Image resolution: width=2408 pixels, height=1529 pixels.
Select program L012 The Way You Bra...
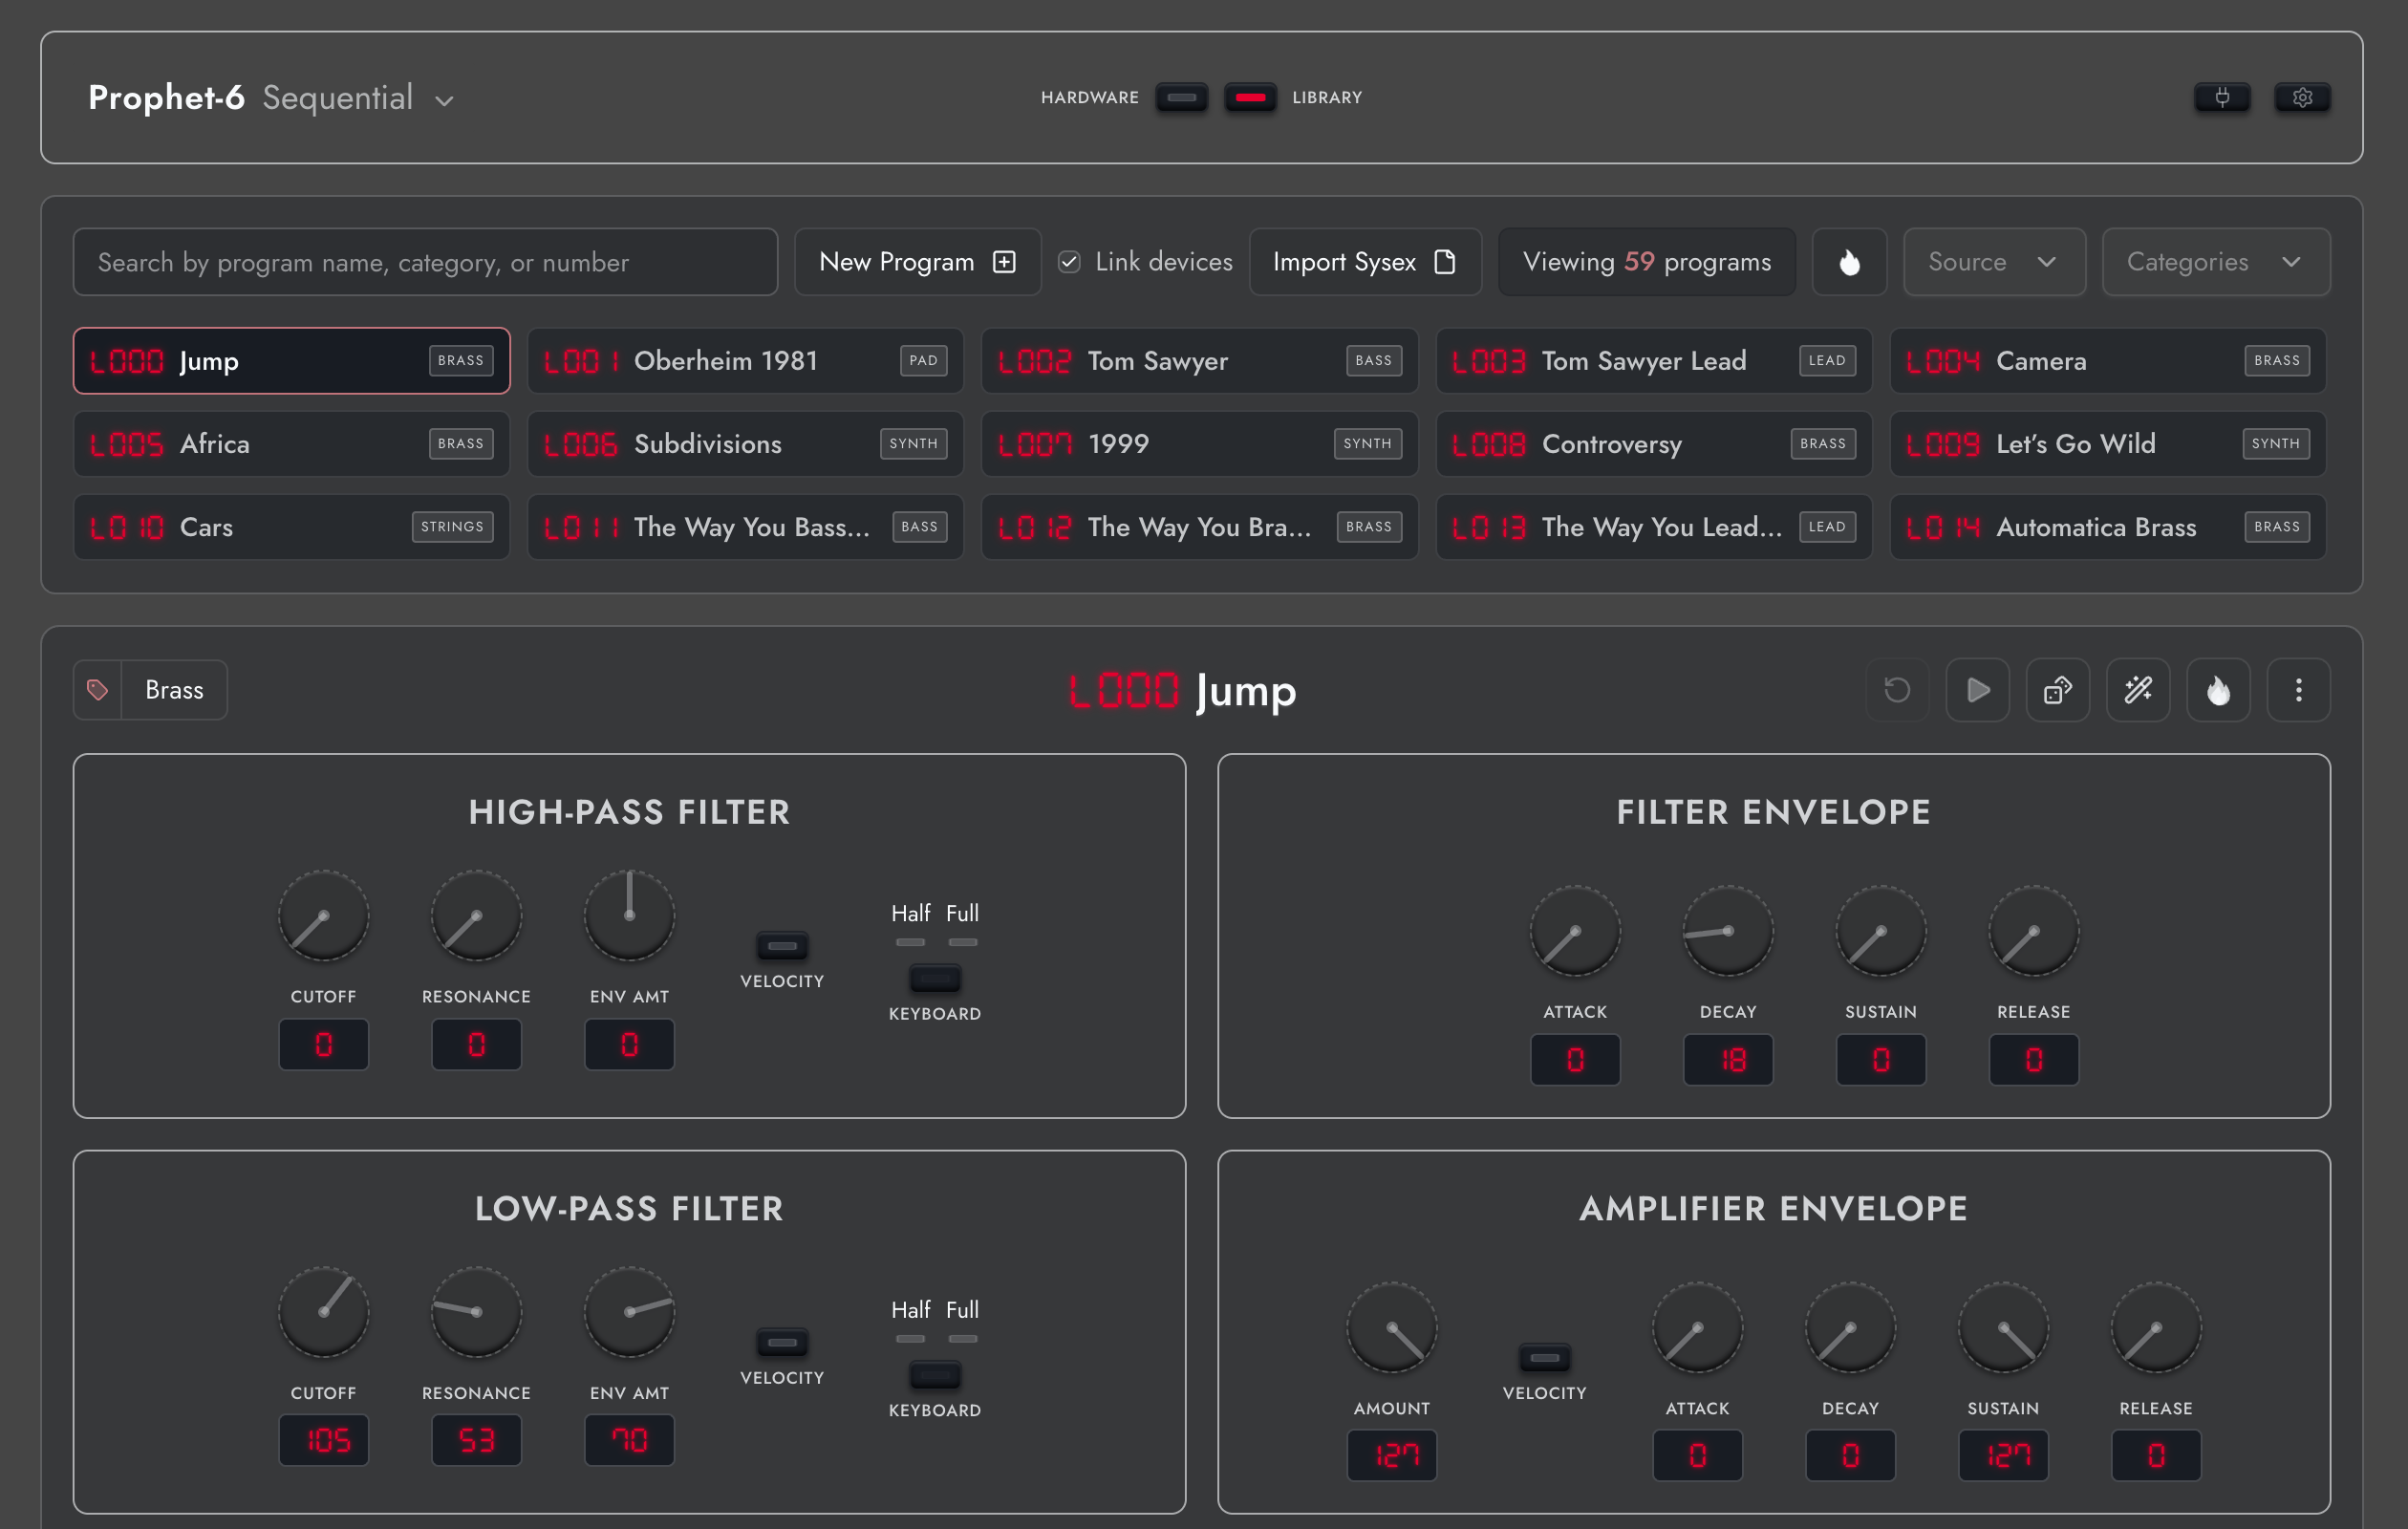tap(1199, 527)
